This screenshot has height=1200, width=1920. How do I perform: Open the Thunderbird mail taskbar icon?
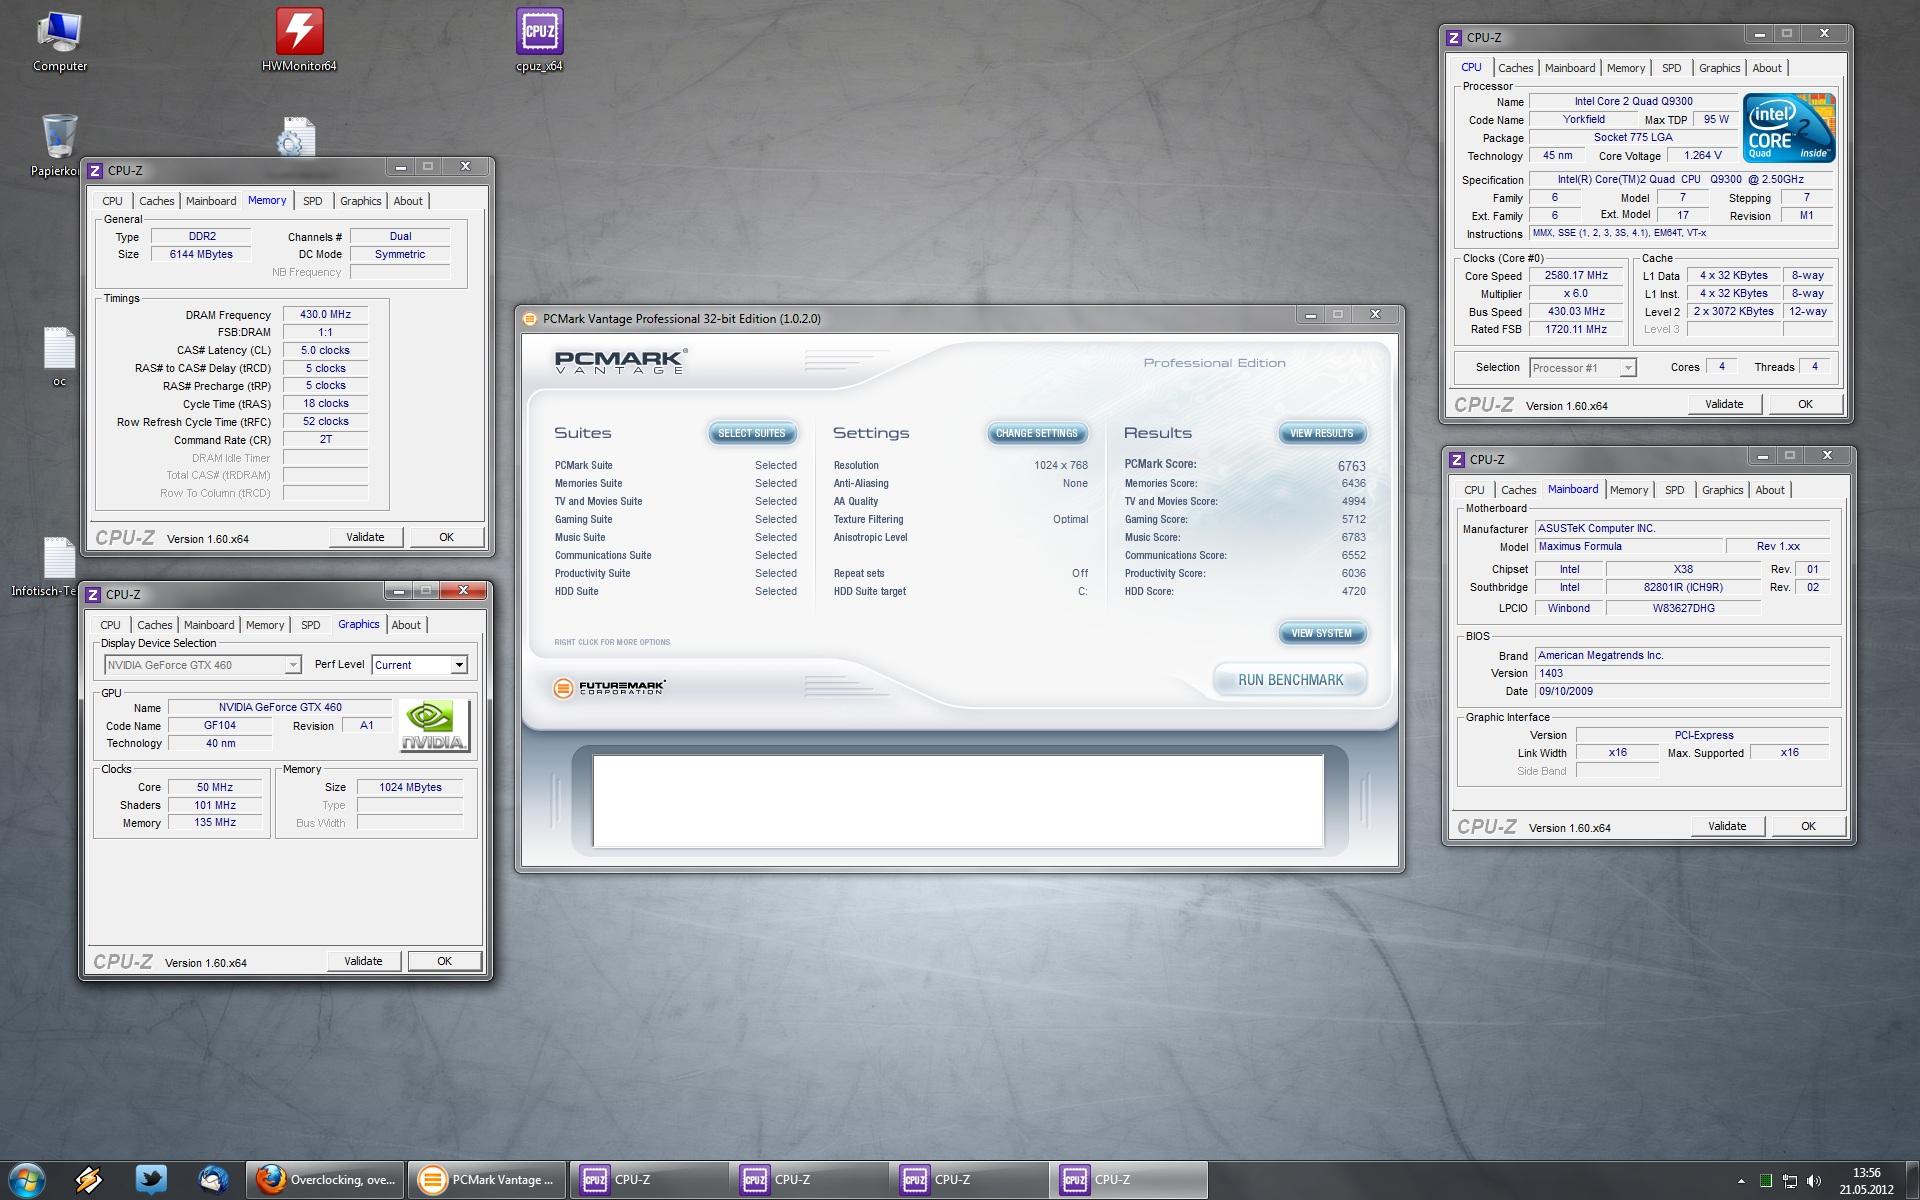coord(213,1180)
